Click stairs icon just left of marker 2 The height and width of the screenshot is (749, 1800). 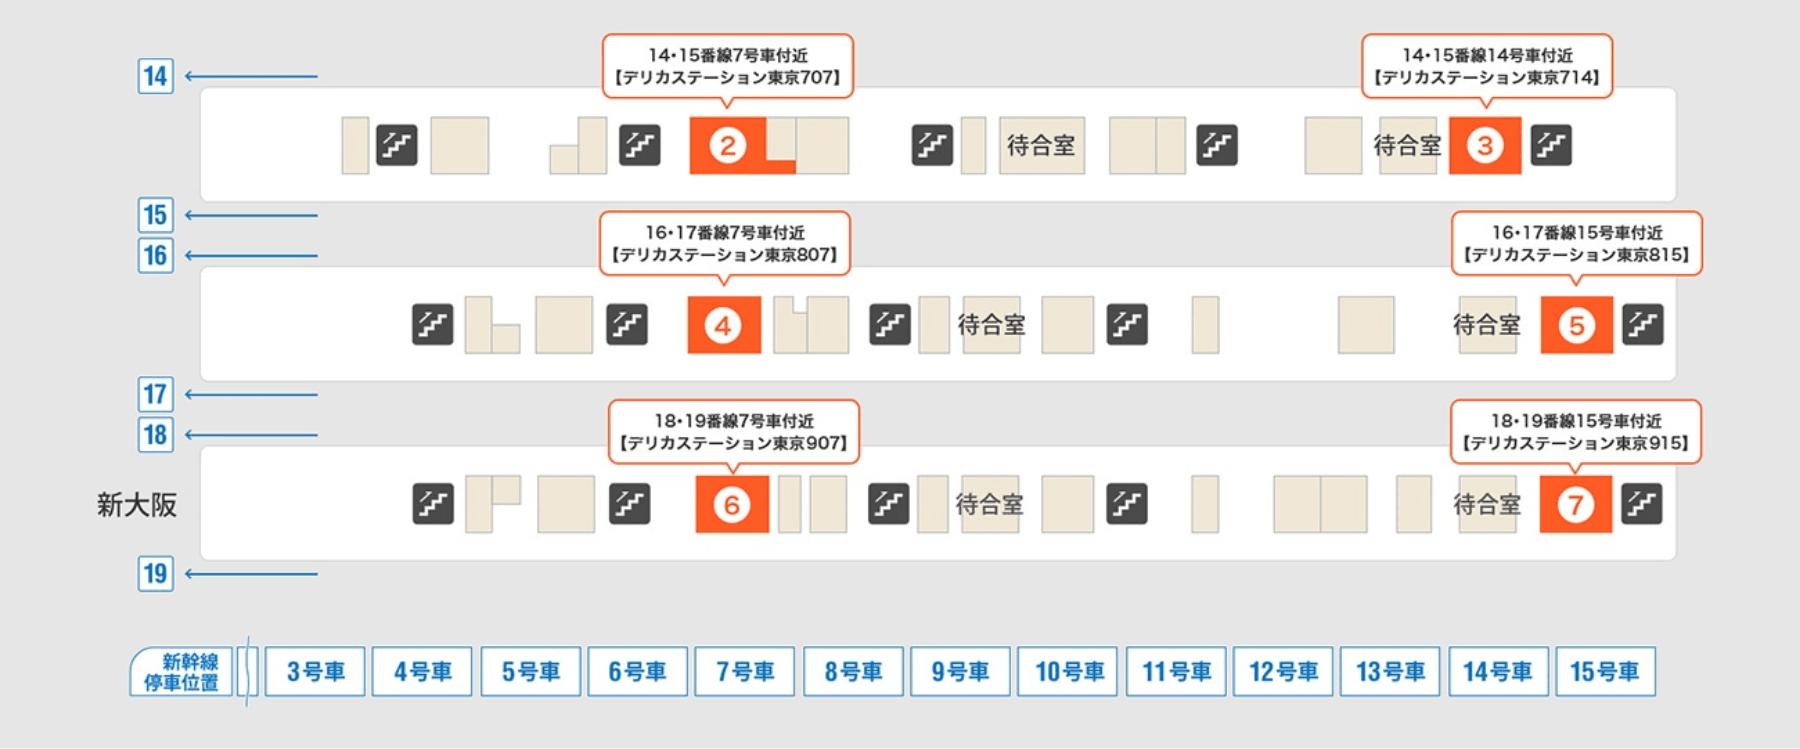[639, 145]
